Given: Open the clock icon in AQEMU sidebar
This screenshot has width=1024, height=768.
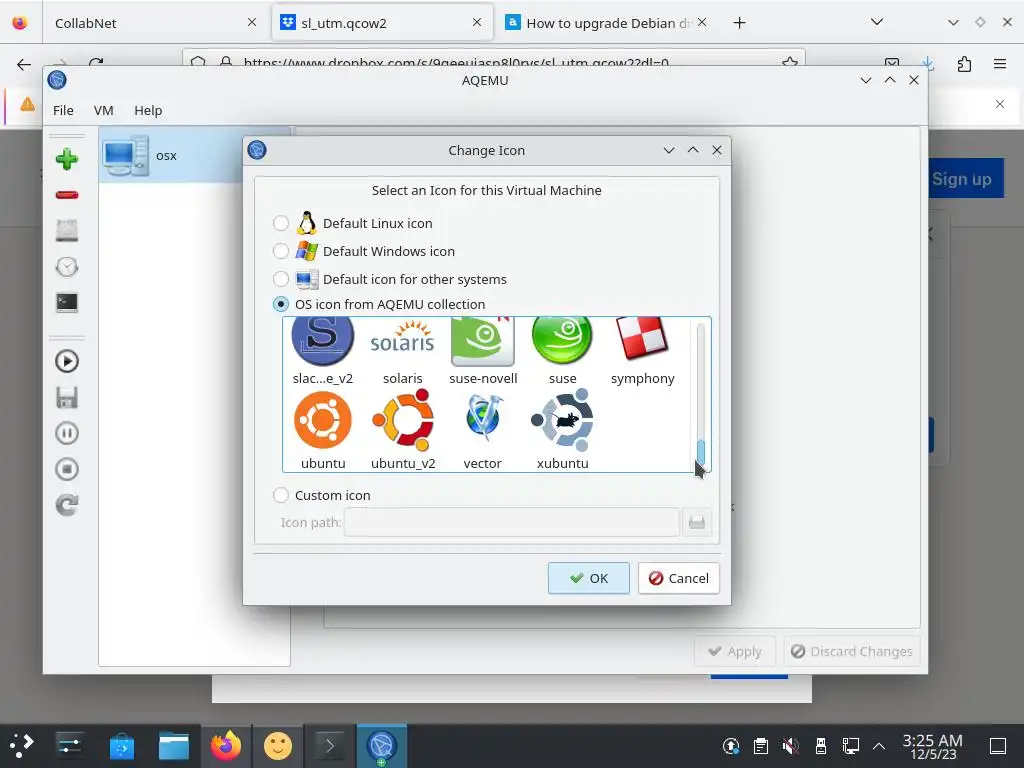Looking at the screenshot, I should [x=67, y=266].
